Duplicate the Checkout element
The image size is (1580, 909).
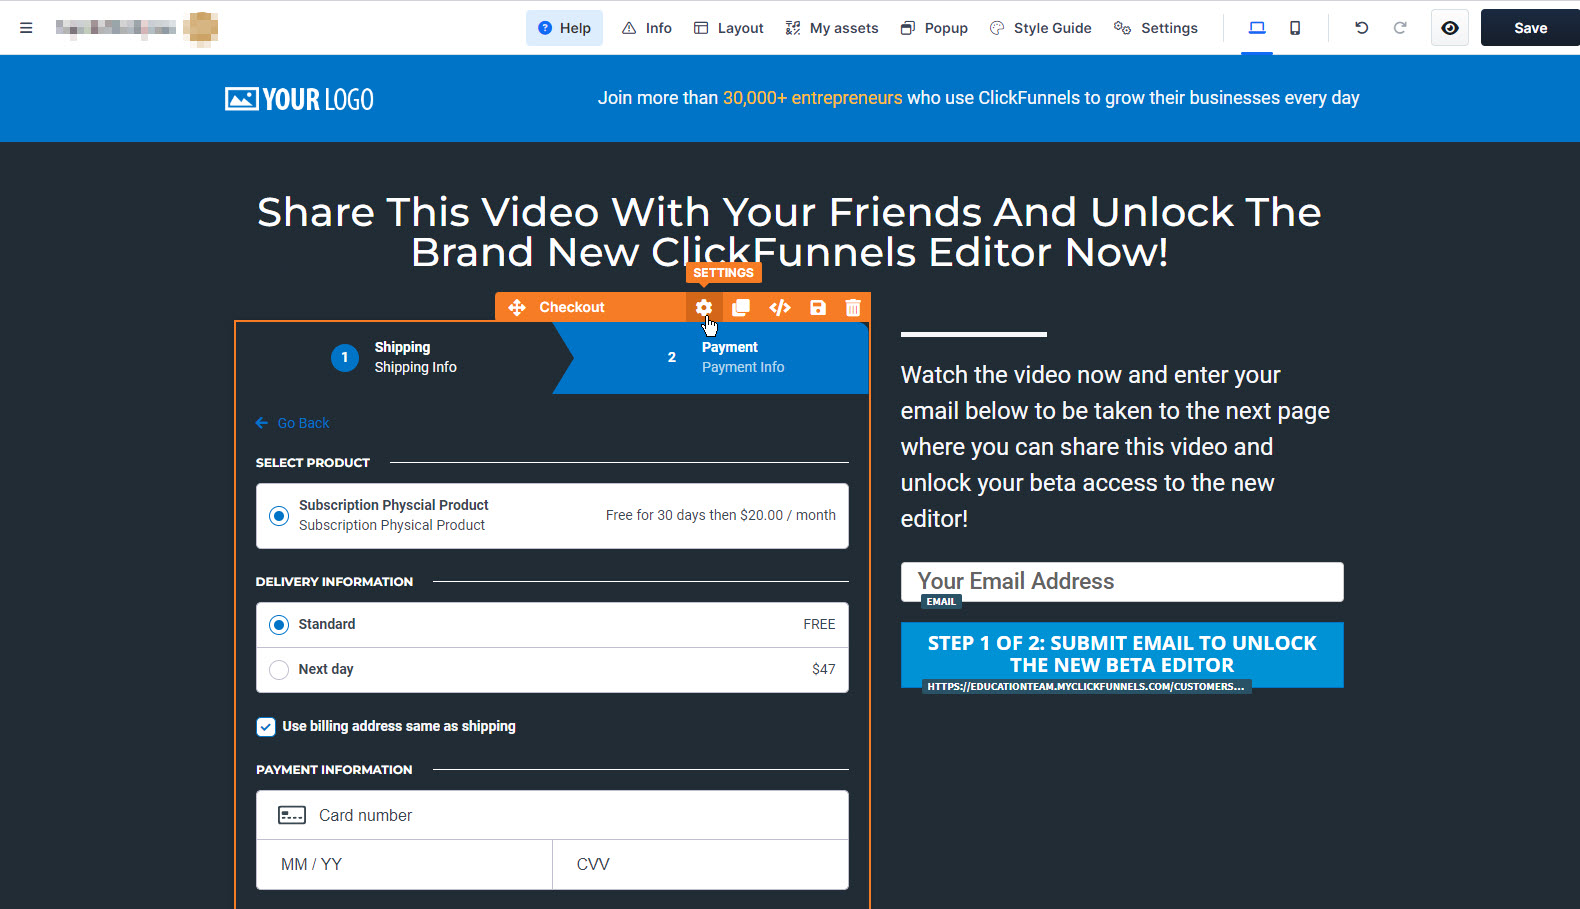pos(741,307)
